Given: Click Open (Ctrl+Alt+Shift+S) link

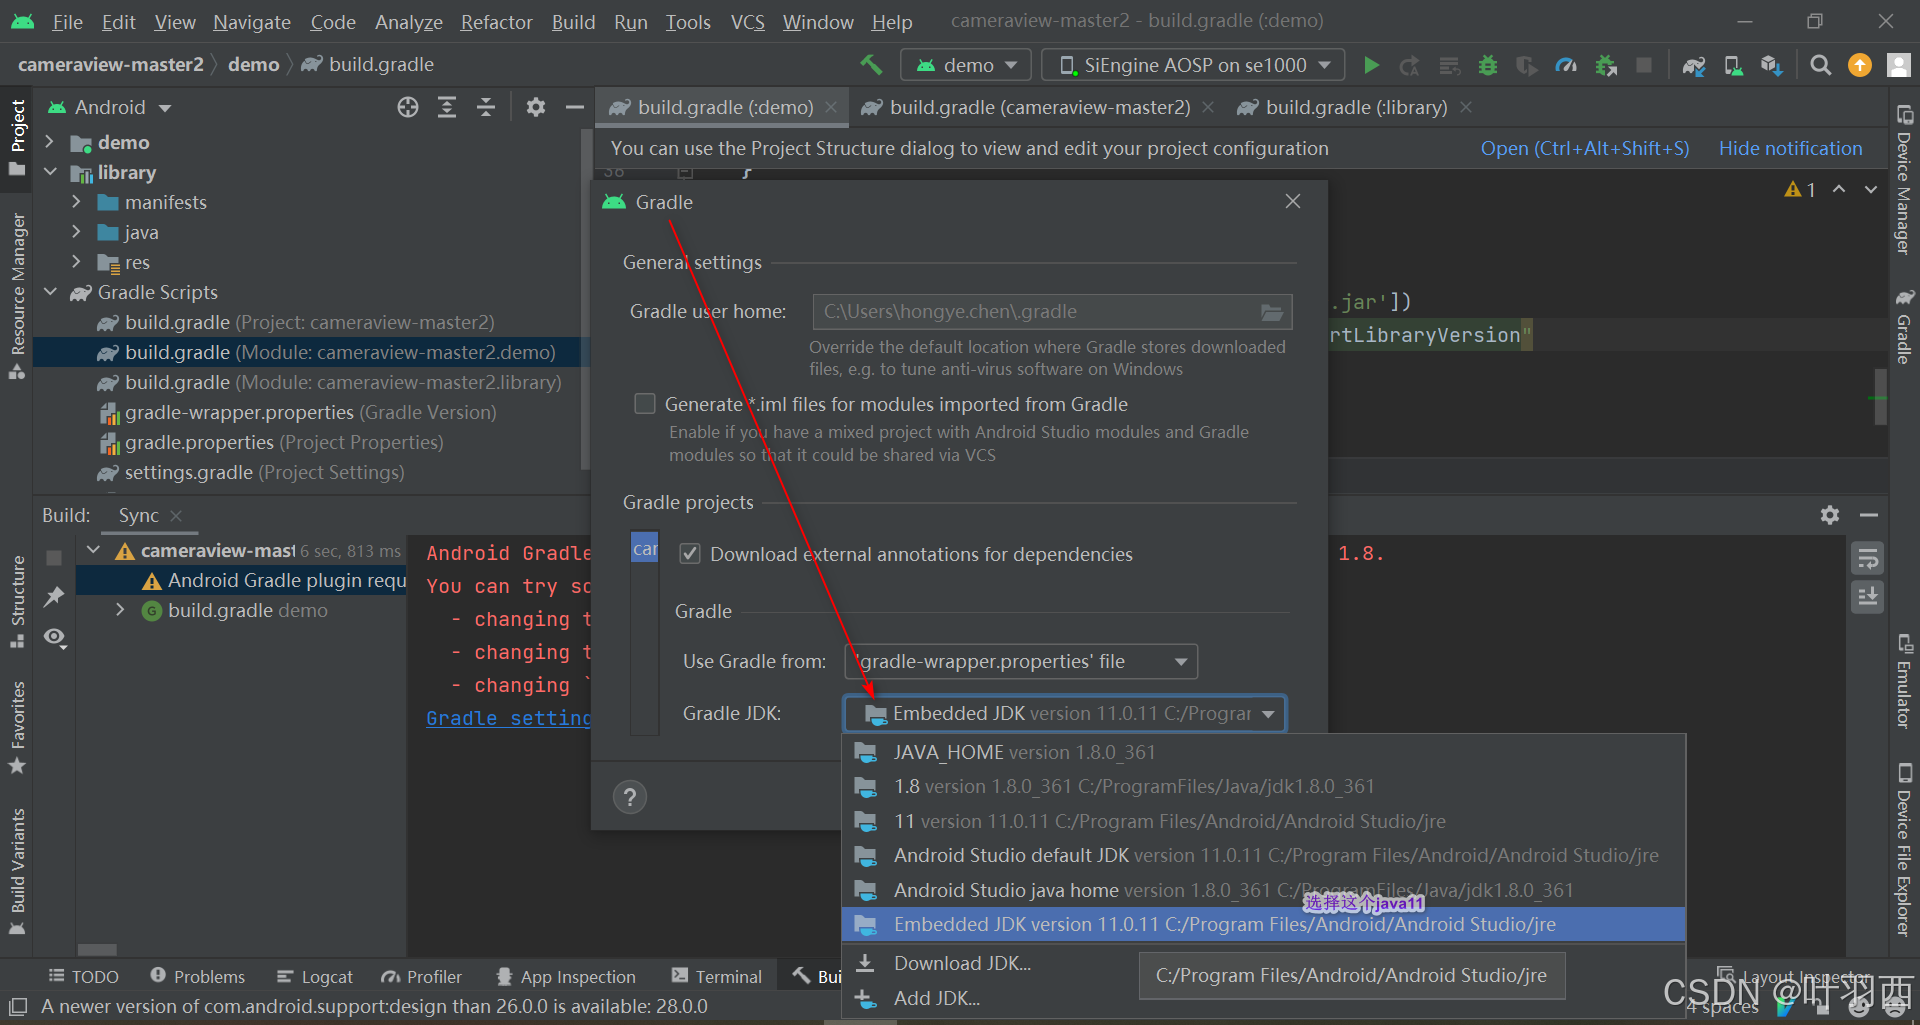Looking at the screenshot, I should [x=1584, y=148].
